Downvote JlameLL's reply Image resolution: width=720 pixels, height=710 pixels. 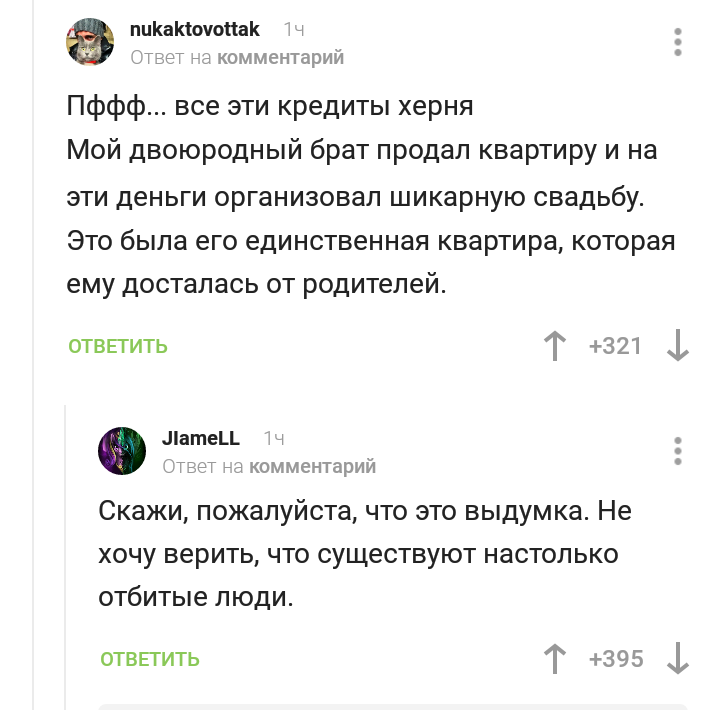click(x=678, y=659)
